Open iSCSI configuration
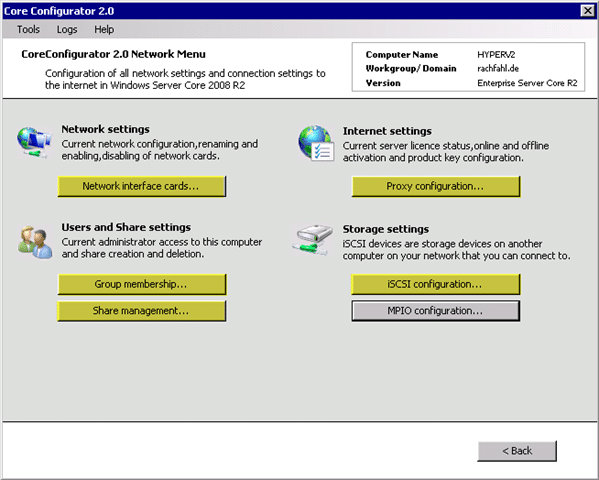 tap(436, 284)
